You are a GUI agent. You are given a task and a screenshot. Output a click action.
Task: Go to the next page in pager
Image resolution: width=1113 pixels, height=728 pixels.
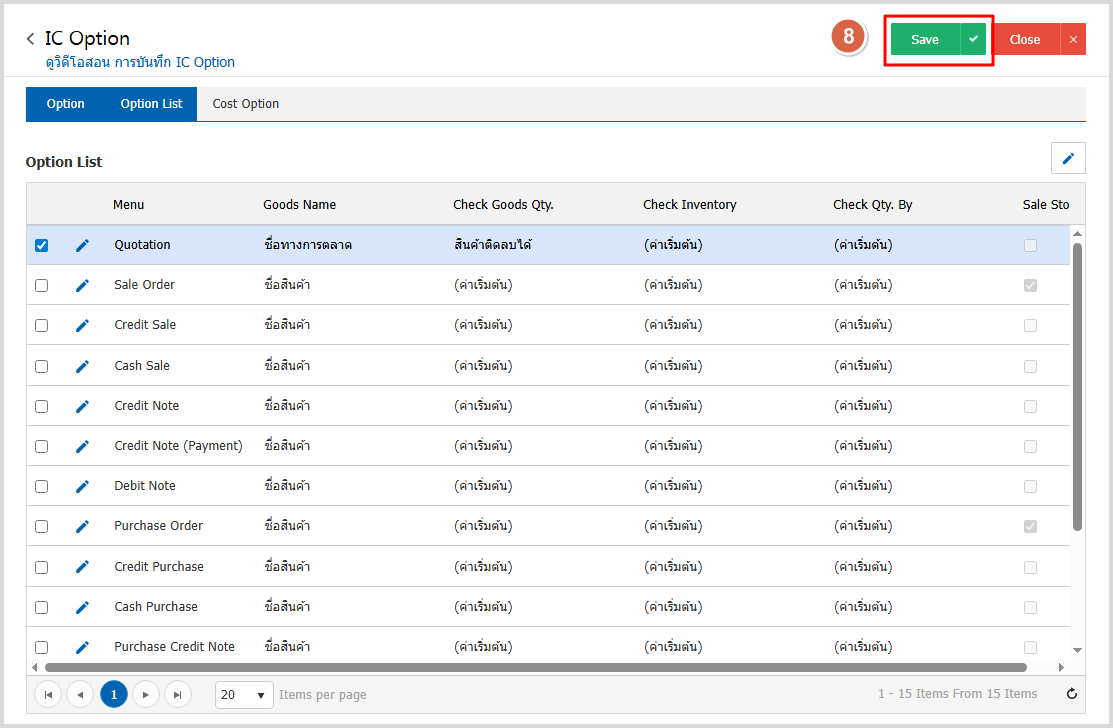pos(146,694)
